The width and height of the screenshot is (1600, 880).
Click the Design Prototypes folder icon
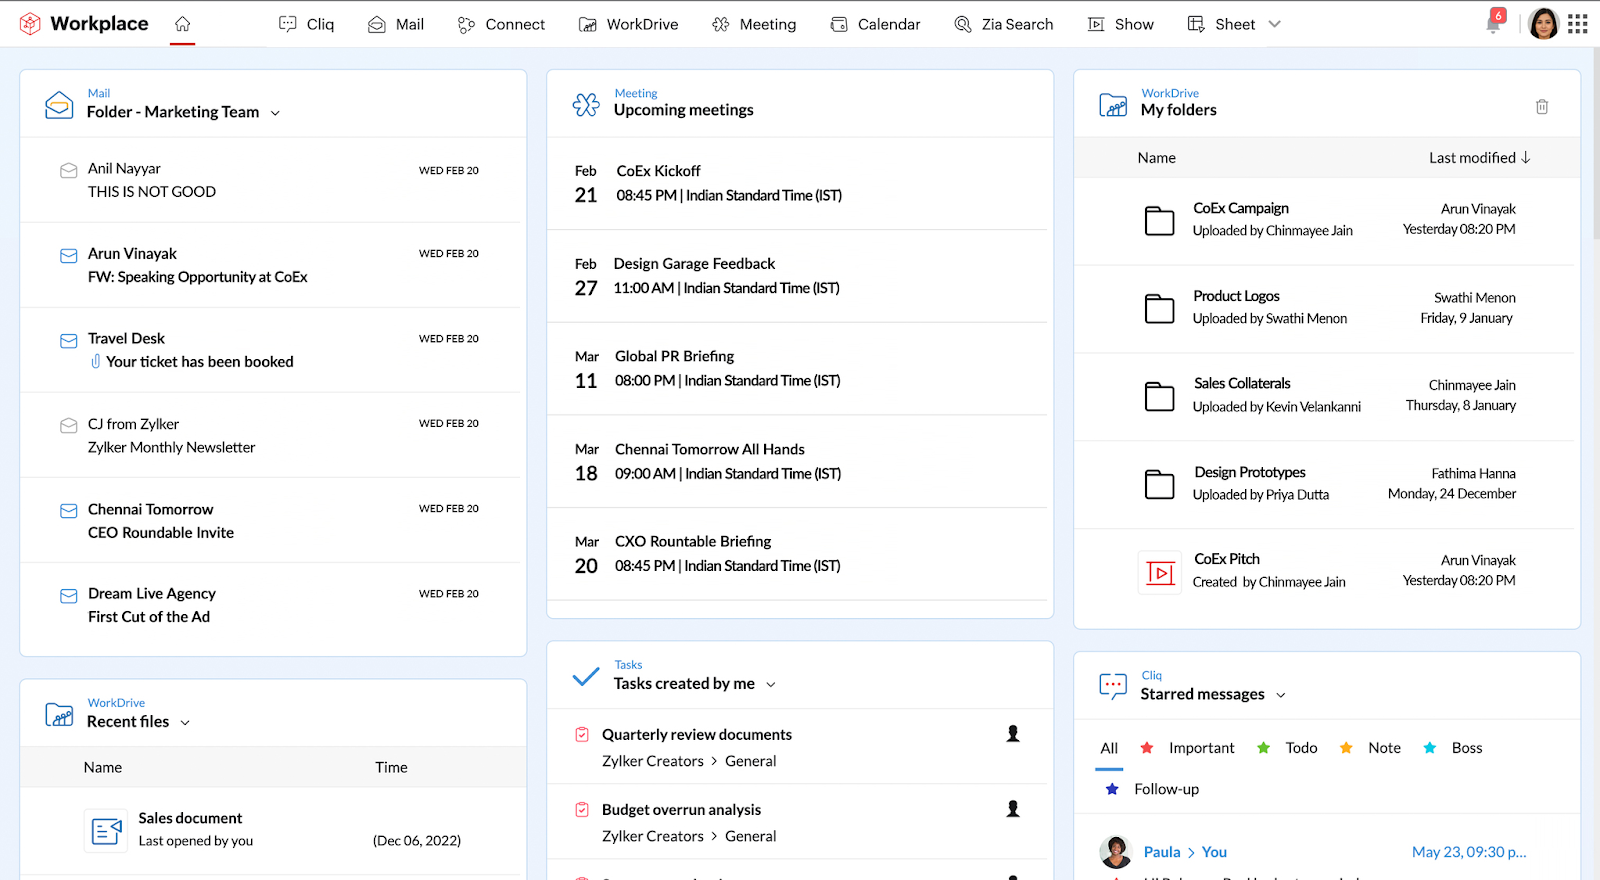click(x=1159, y=484)
